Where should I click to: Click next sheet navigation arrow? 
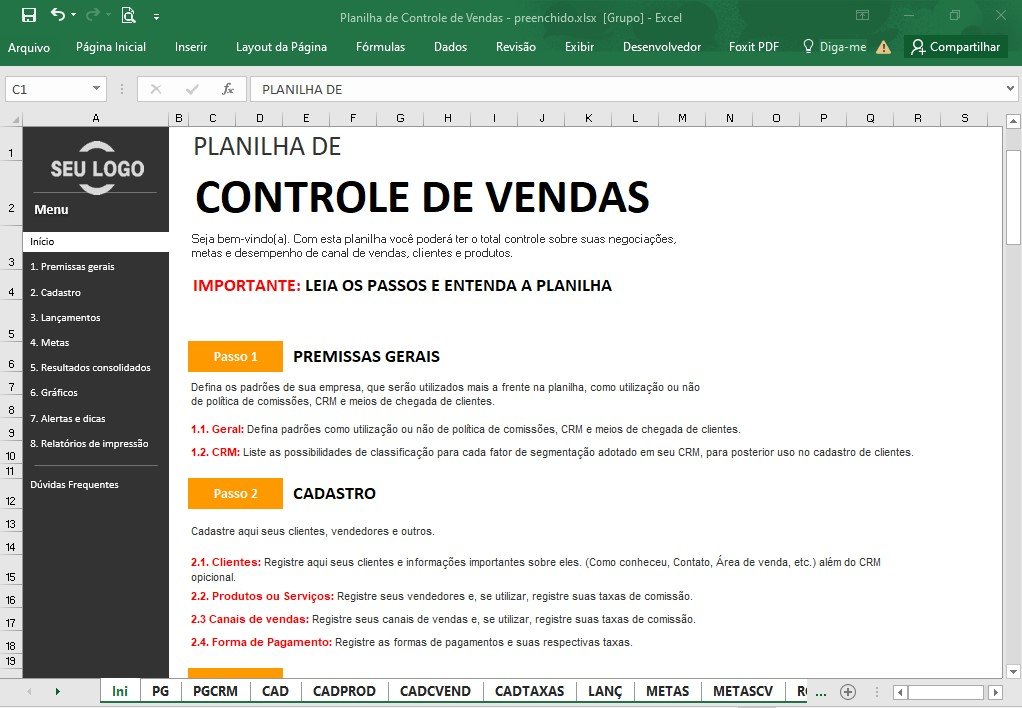57,691
